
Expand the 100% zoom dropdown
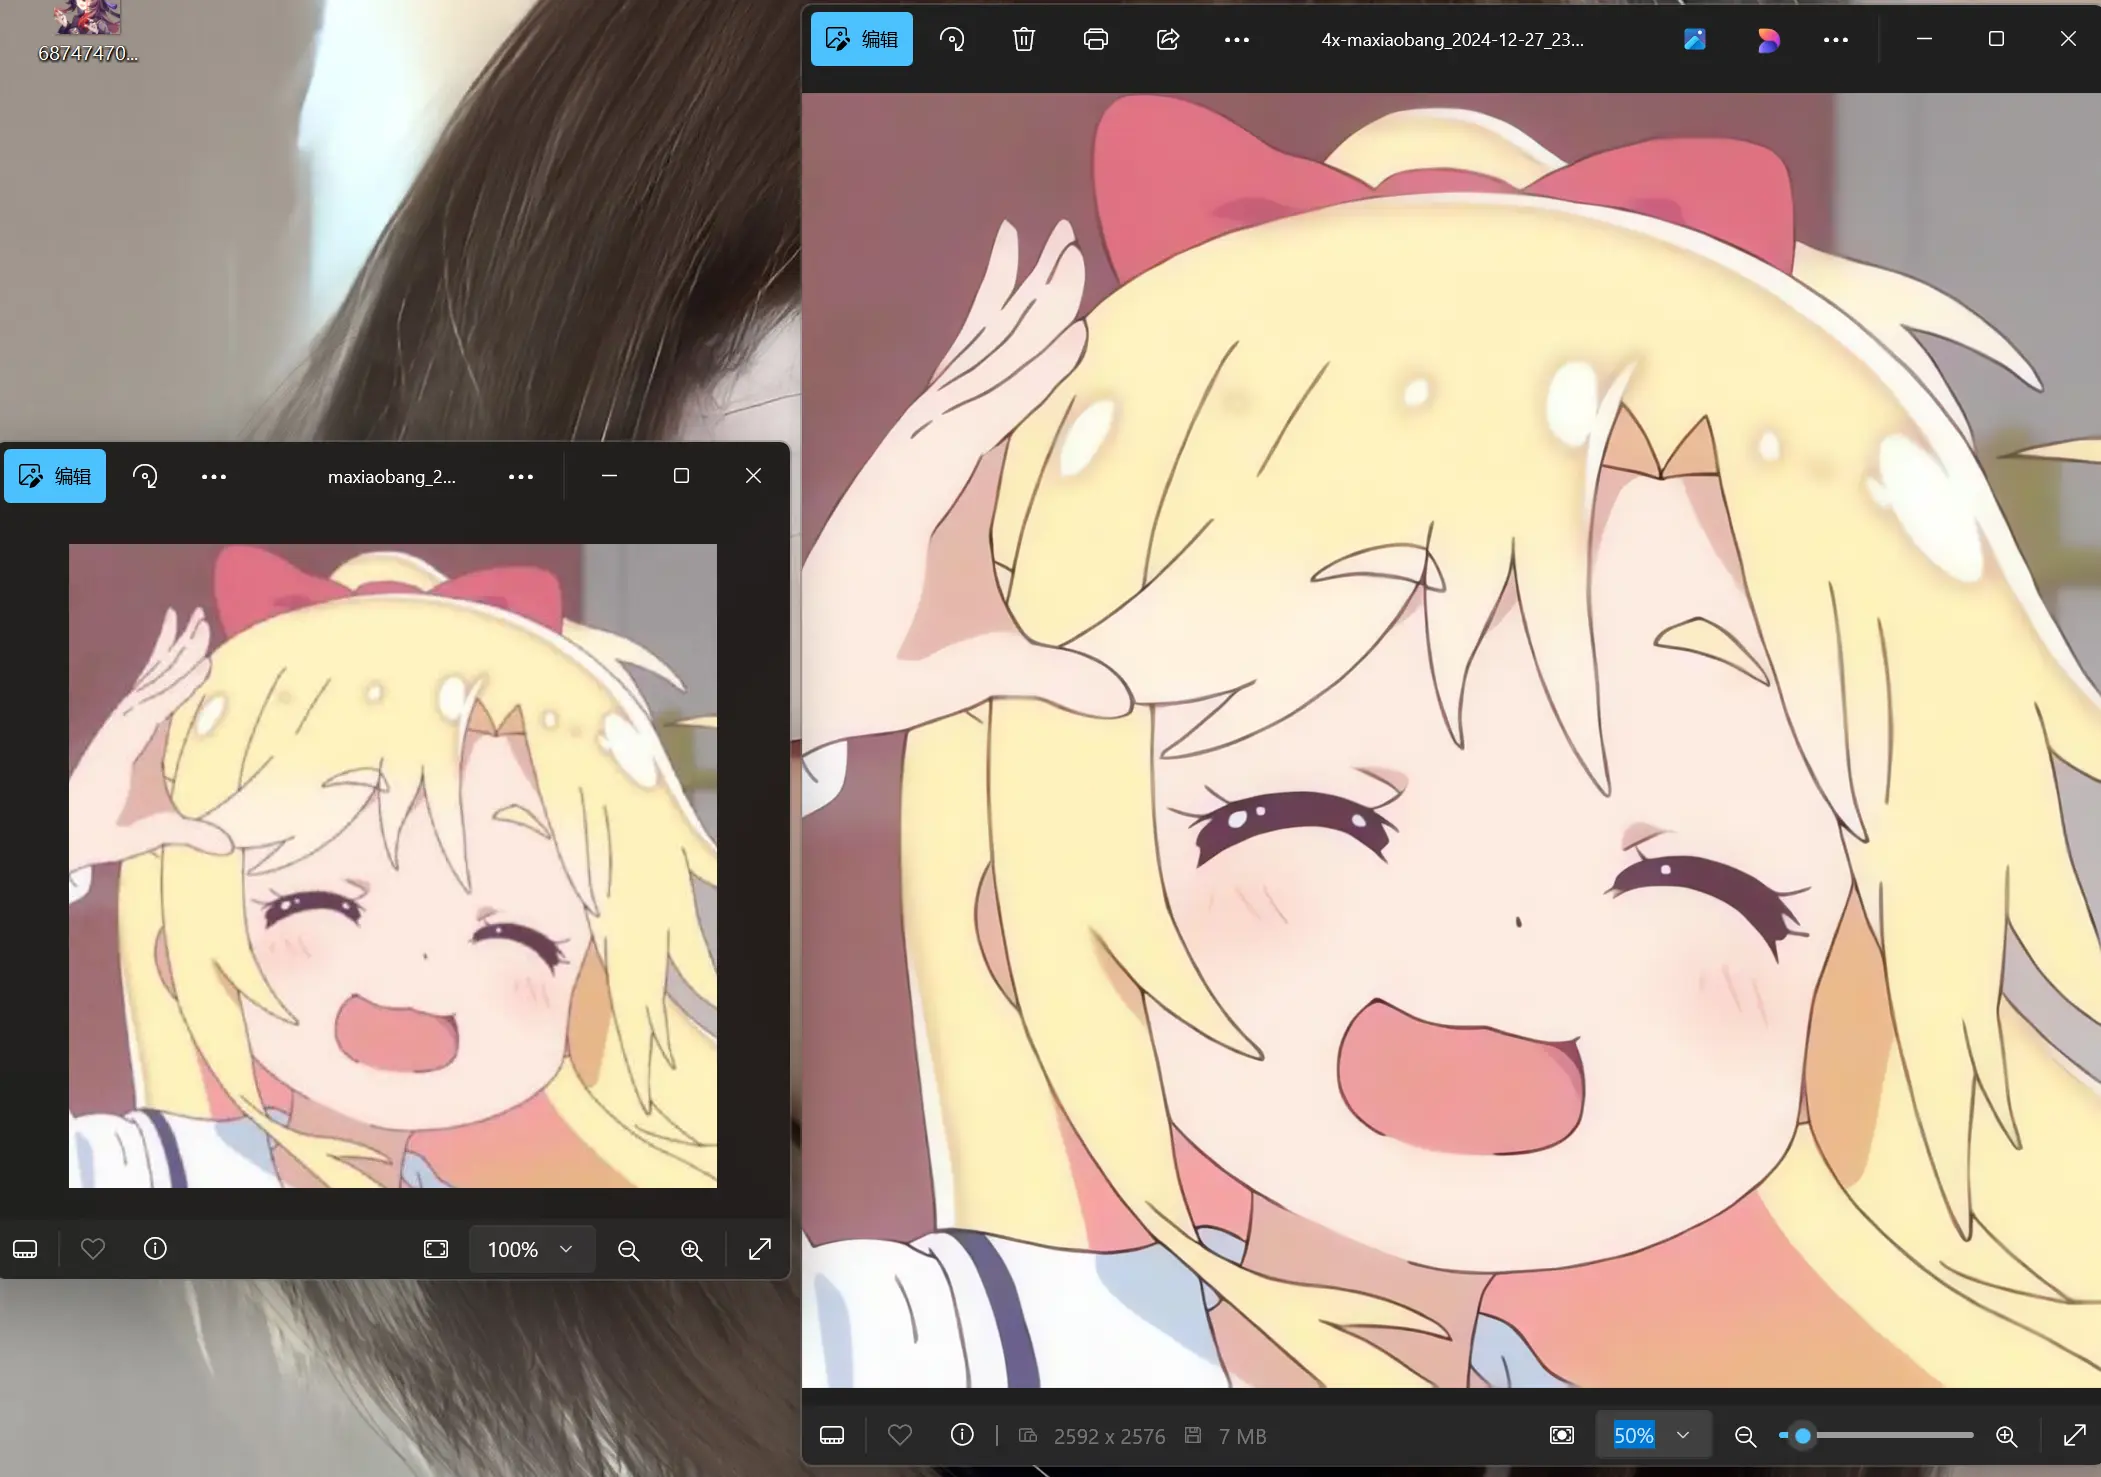pyautogui.click(x=566, y=1249)
